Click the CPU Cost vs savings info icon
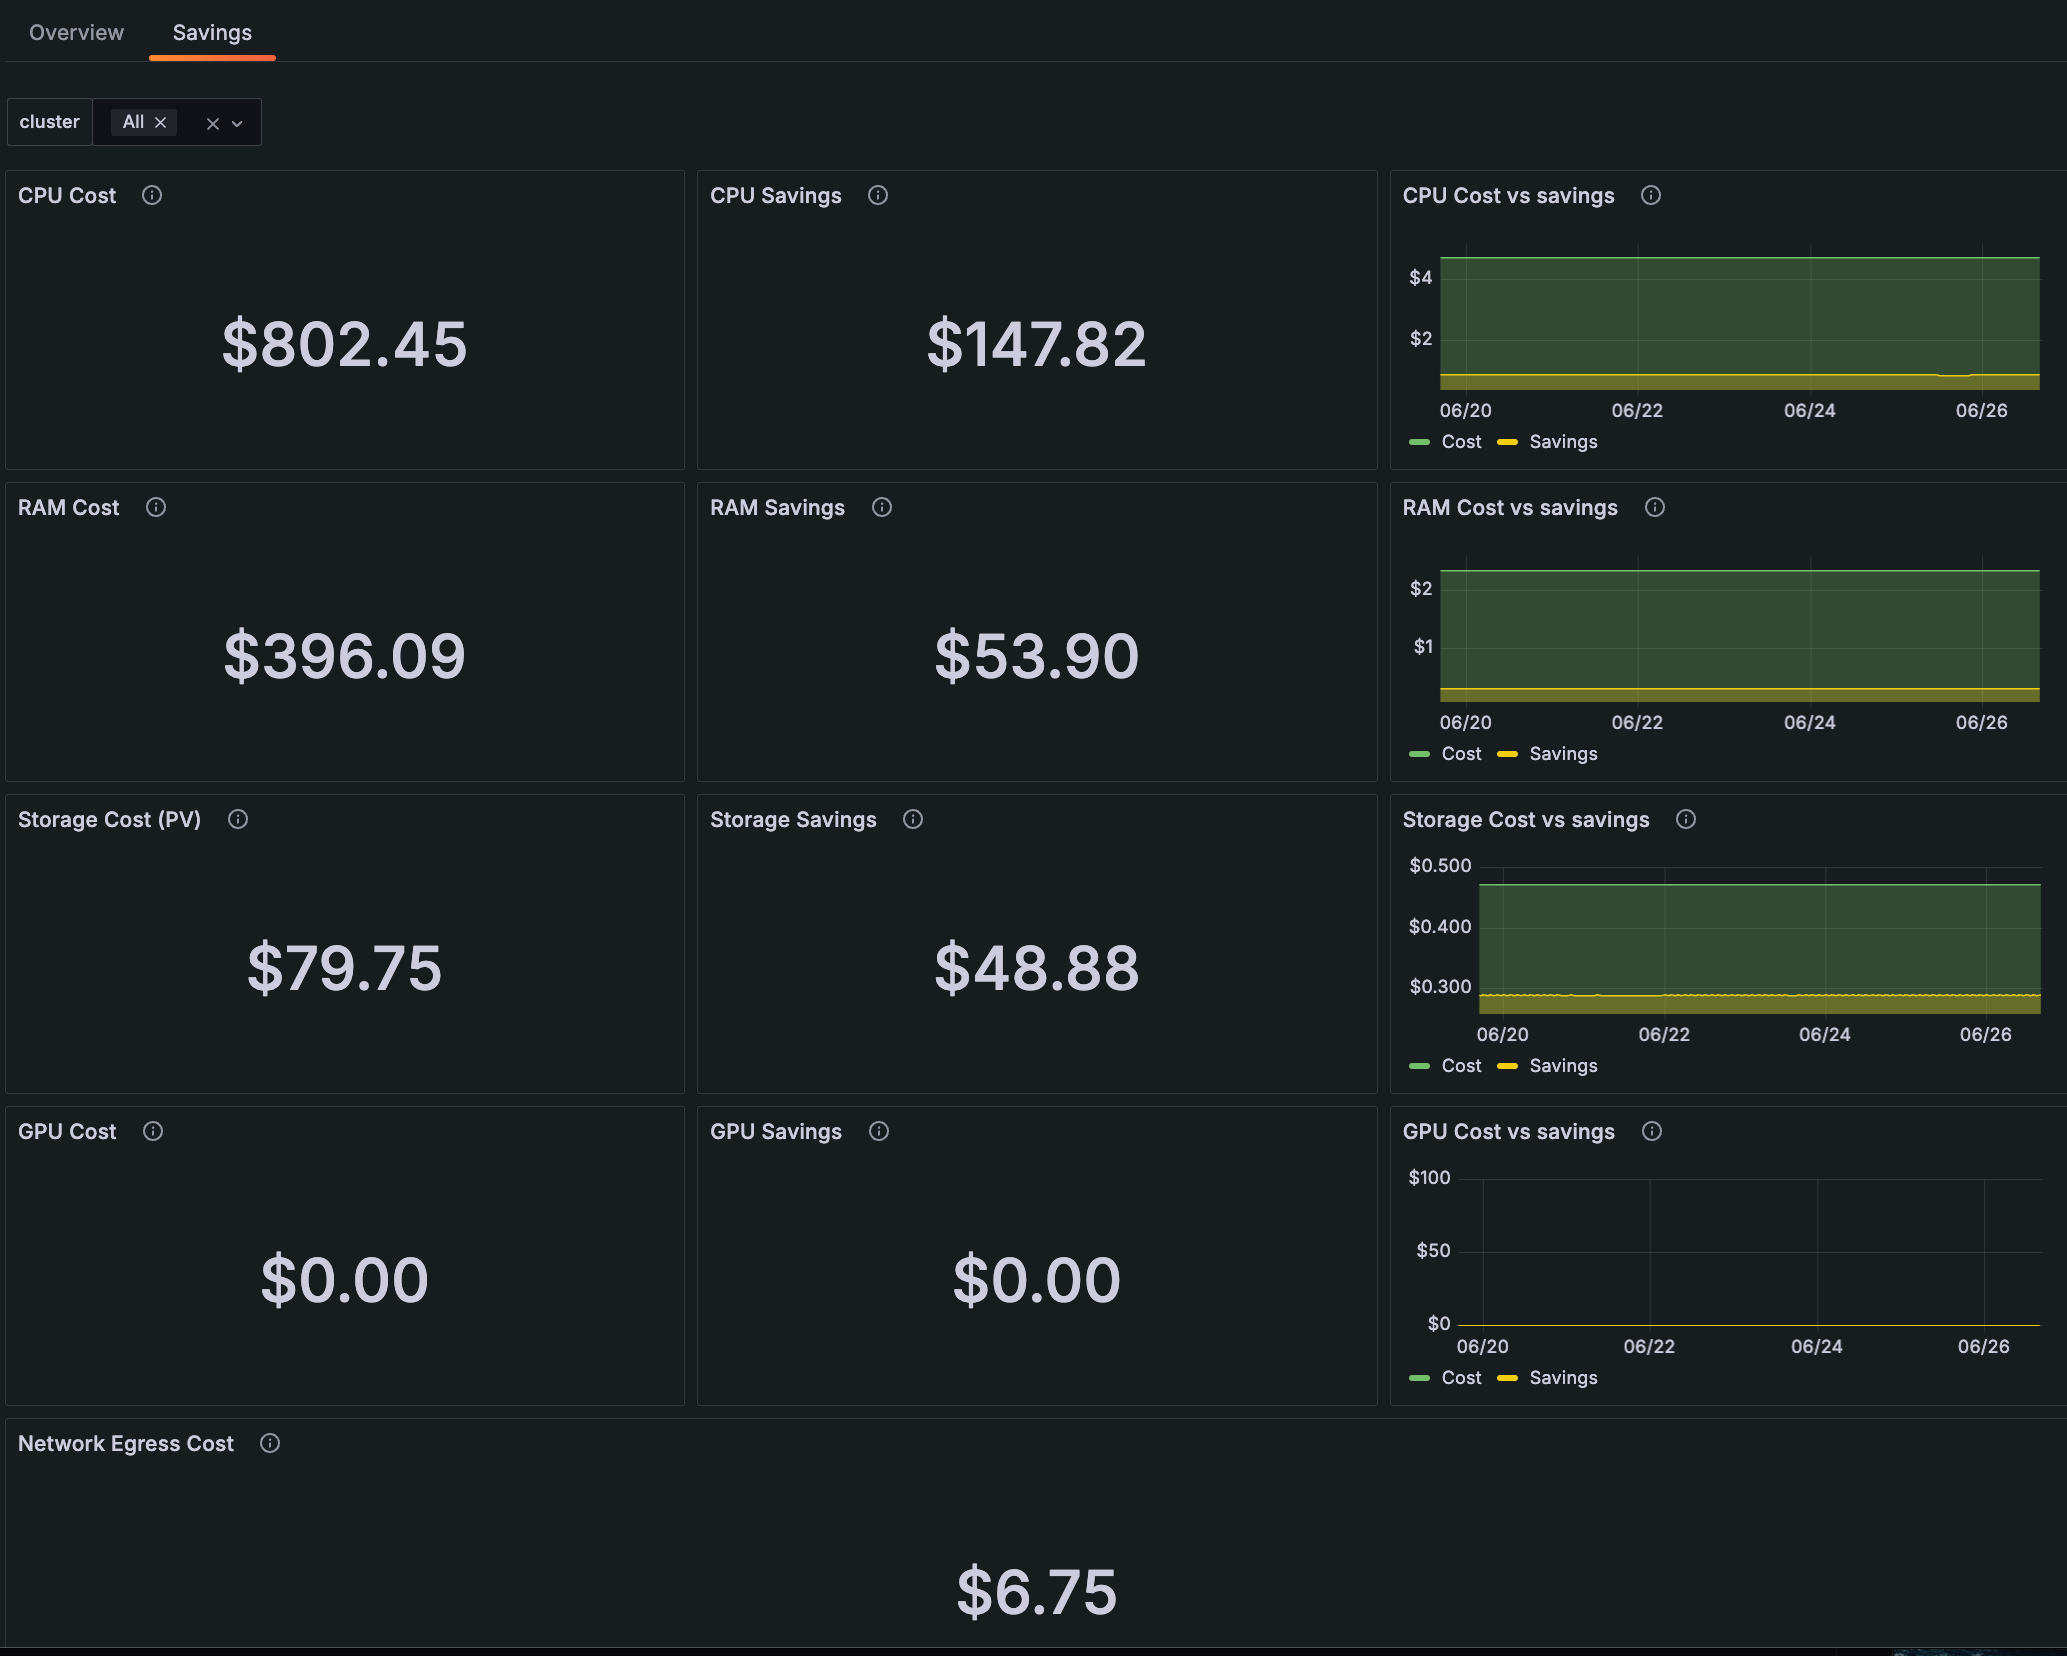The width and height of the screenshot is (2067, 1656). coord(1650,195)
